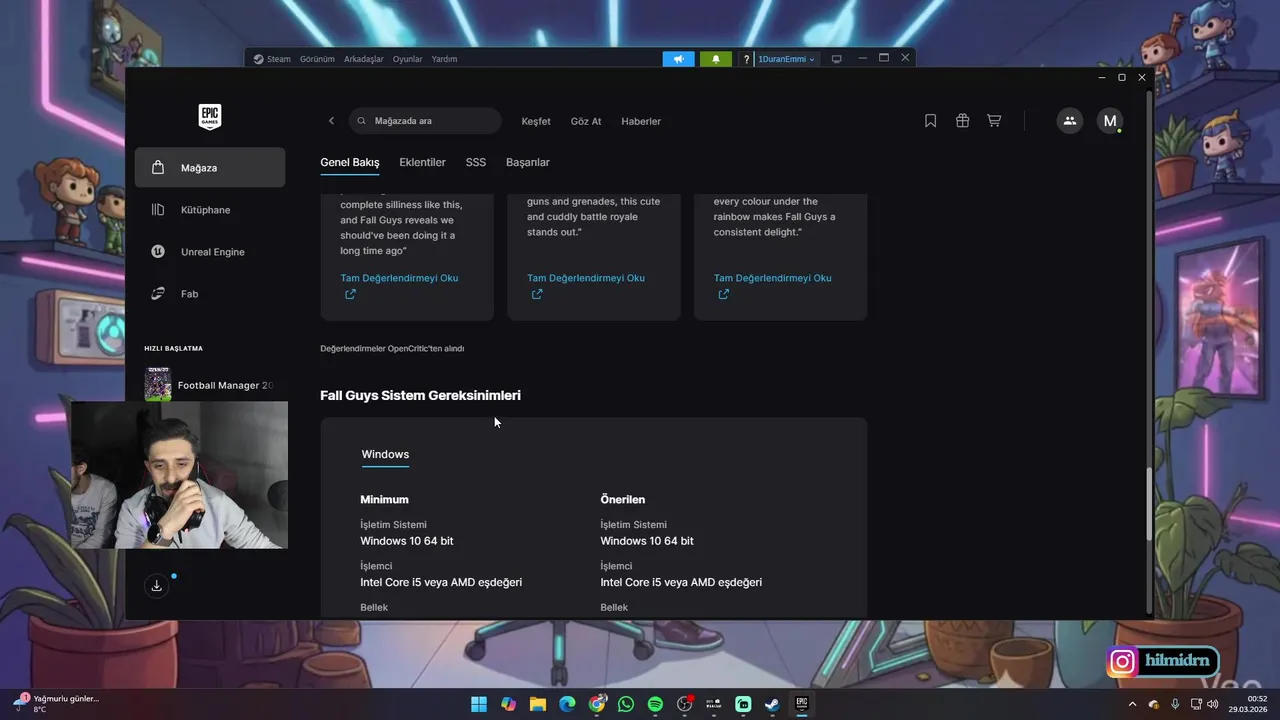This screenshot has height=720, width=1280.
Task: Open the wishlist bookmark icon
Action: [931, 121]
